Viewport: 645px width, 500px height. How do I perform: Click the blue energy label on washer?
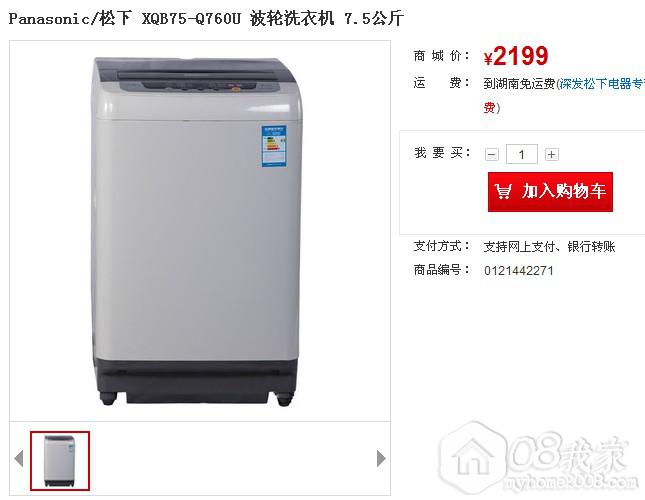pyautogui.click(x=274, y=146)
